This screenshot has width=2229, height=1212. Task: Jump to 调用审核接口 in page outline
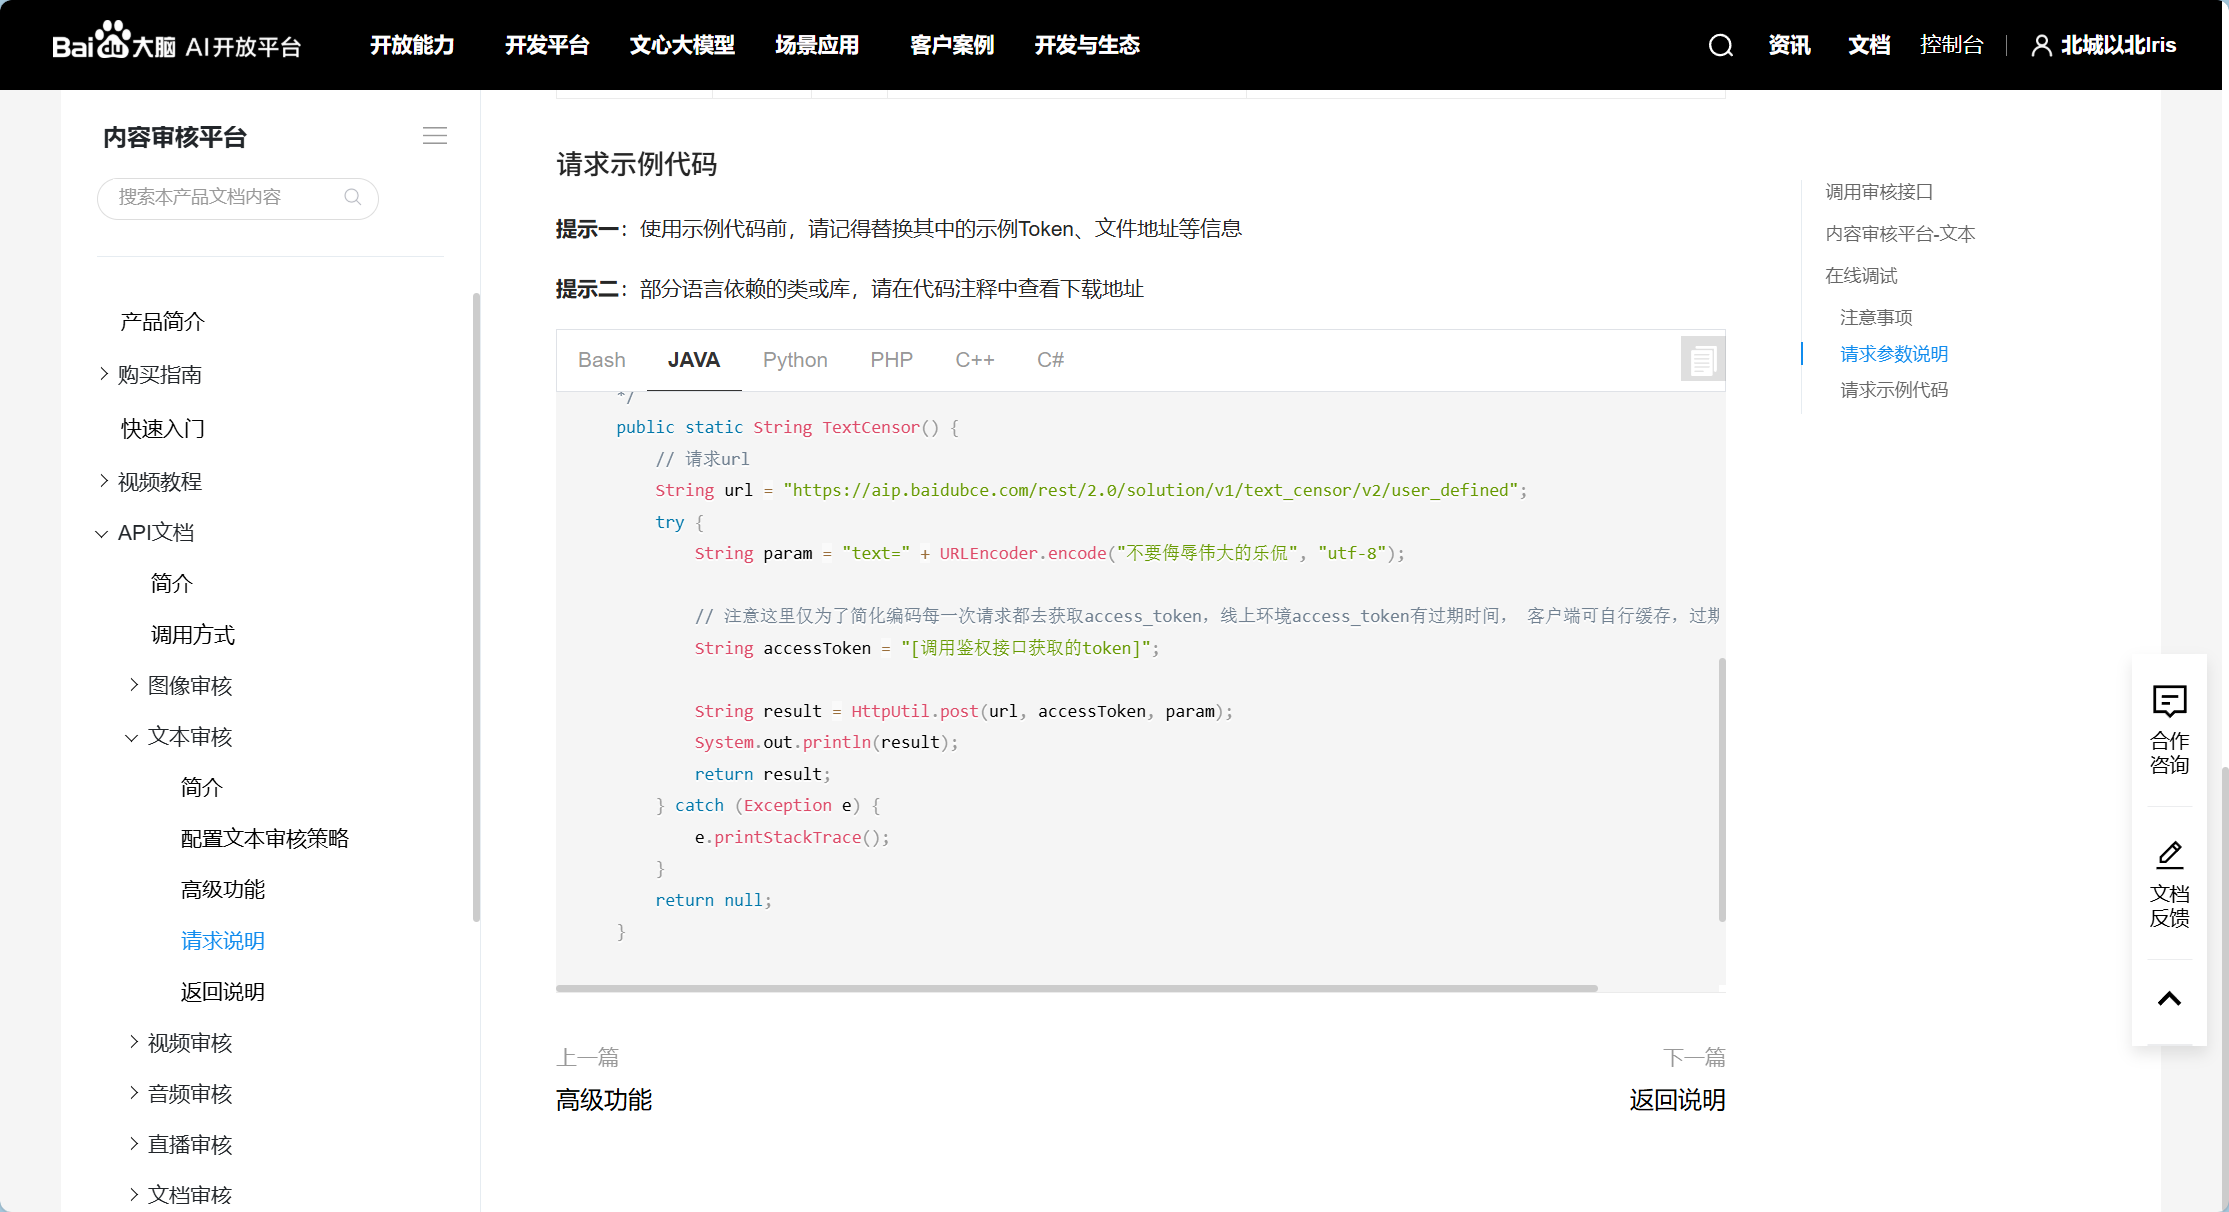pos(1879,192)
